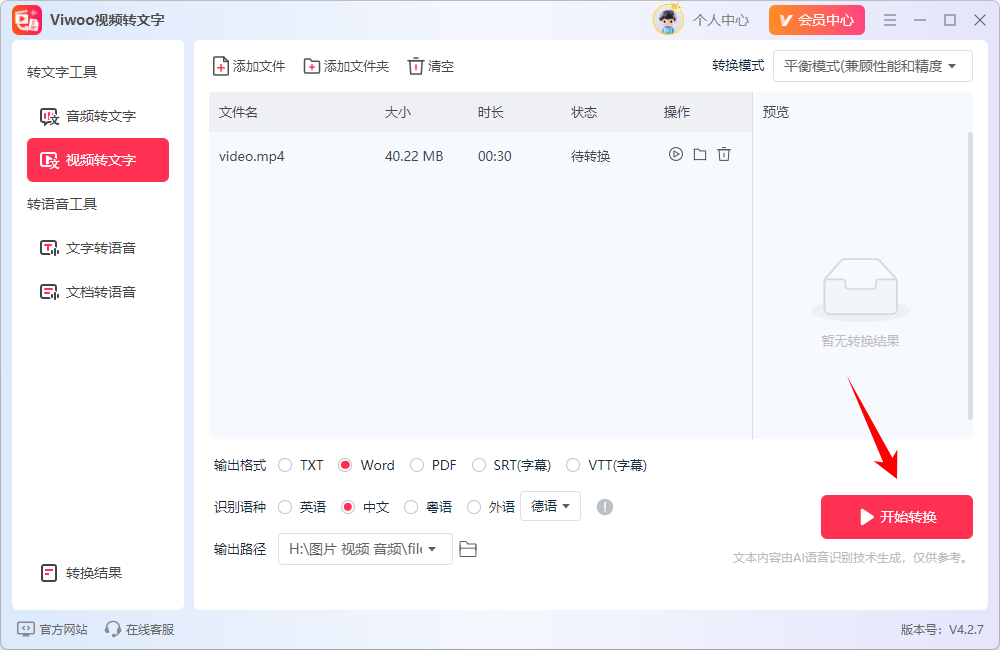Open 会员中心 membership button
Viewport: 1000px width, 650px height.
pyautogui.click(x=817, y=20)
